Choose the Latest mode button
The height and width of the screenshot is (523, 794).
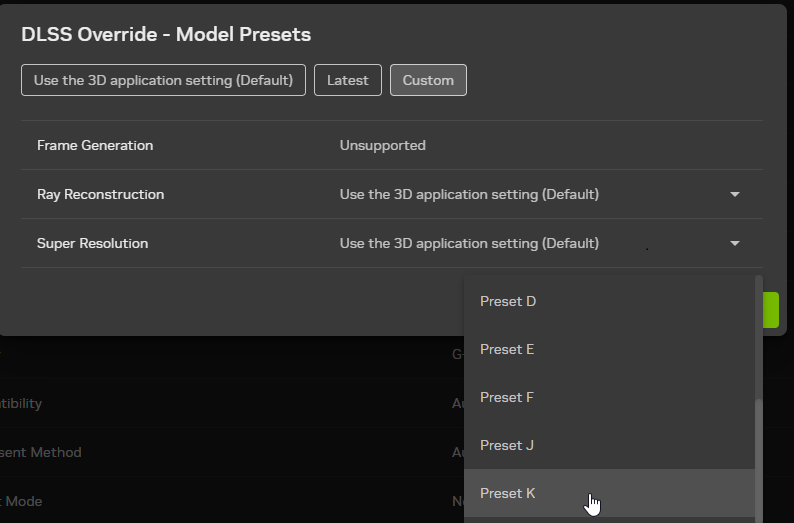pyautogui.click(x=347, y=80)
